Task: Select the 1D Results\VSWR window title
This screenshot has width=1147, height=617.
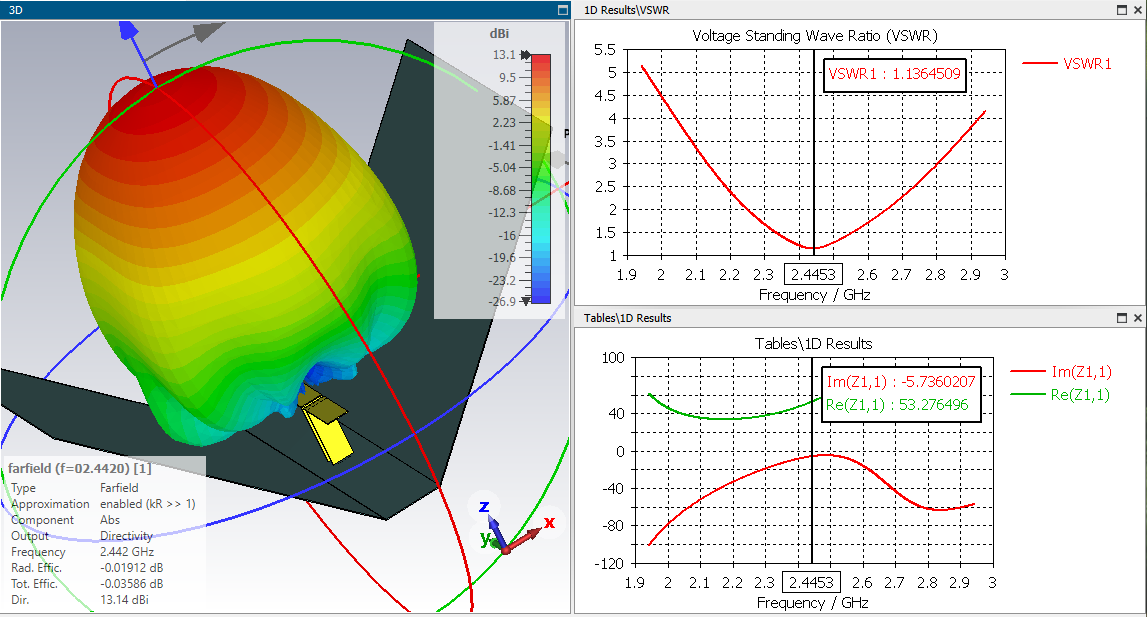Action: 627,10
